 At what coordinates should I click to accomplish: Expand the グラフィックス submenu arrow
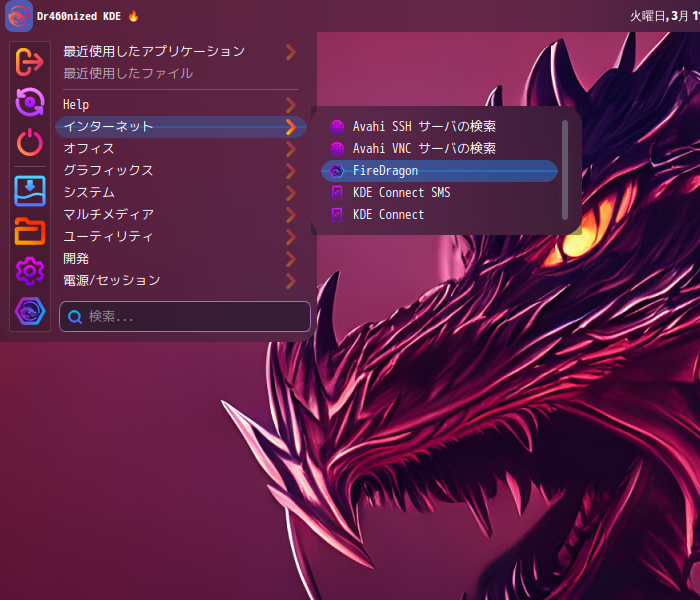coord(291,171)
